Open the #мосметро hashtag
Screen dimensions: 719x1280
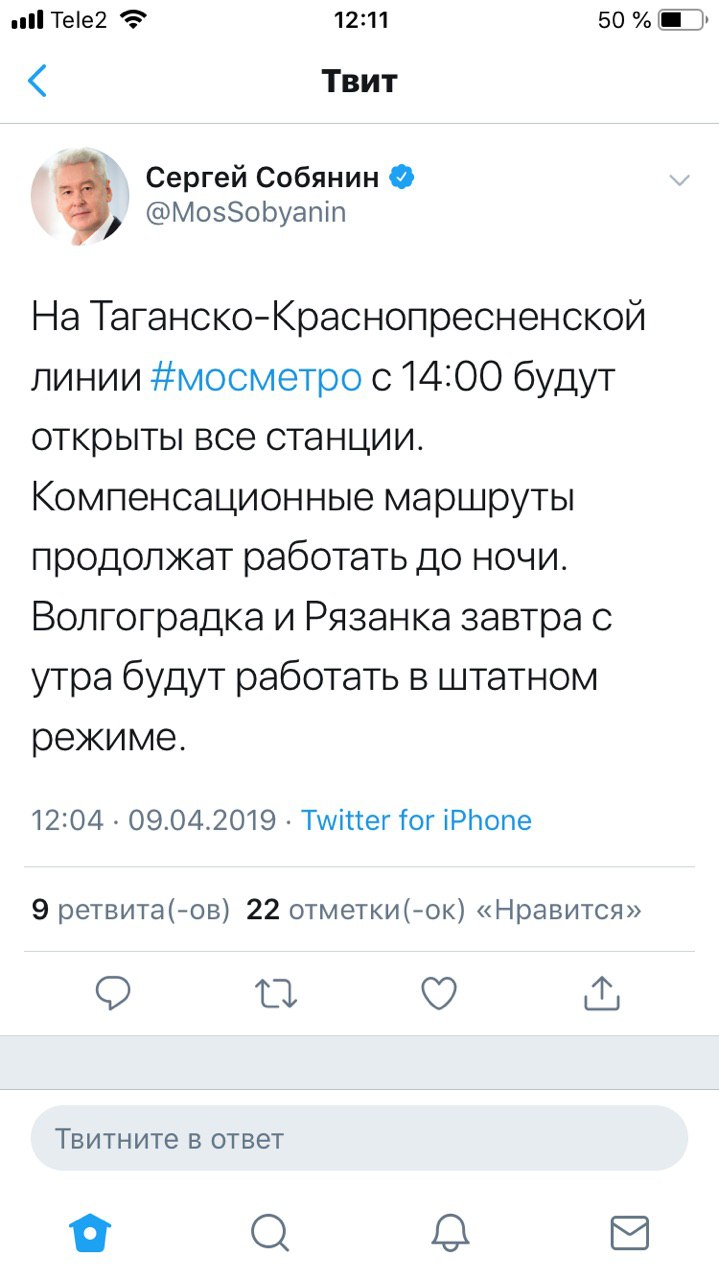(256, 378)
